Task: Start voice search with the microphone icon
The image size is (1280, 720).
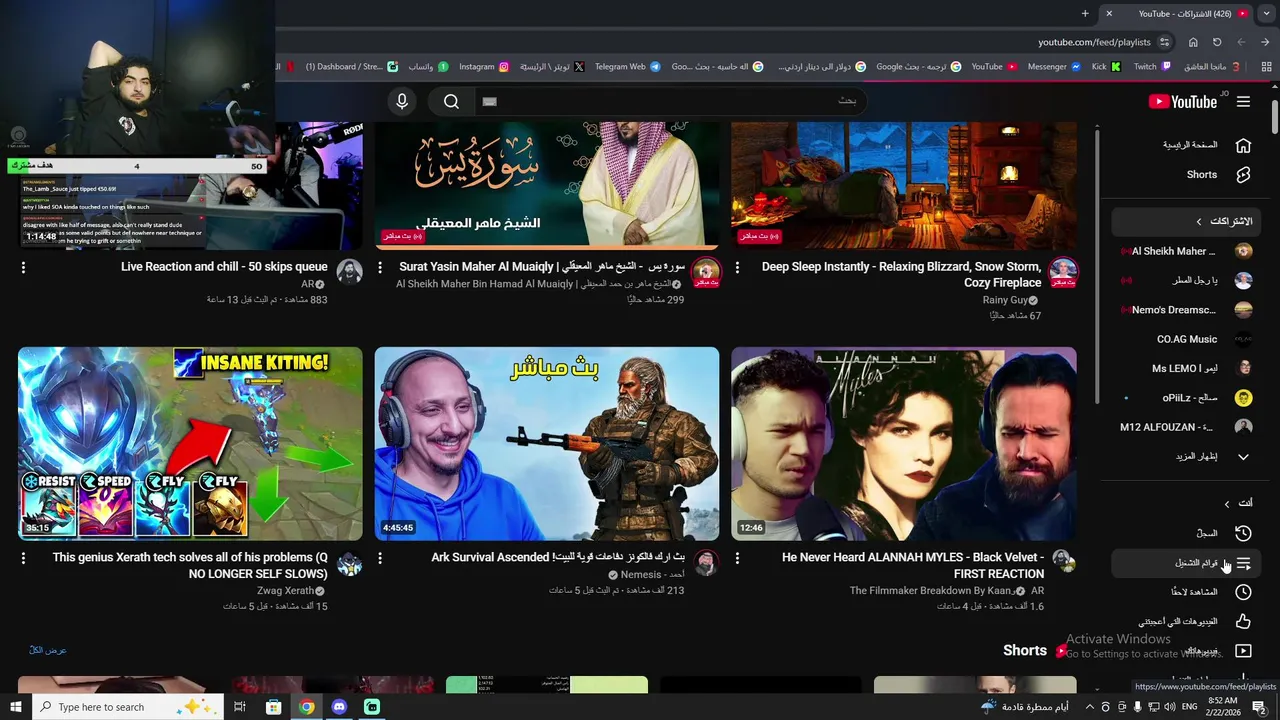Action: 402,101
